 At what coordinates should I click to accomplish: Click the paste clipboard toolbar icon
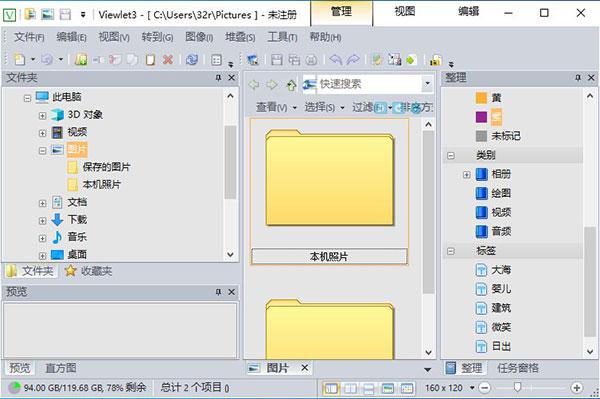pyautogui.click(x=150, y=60)
